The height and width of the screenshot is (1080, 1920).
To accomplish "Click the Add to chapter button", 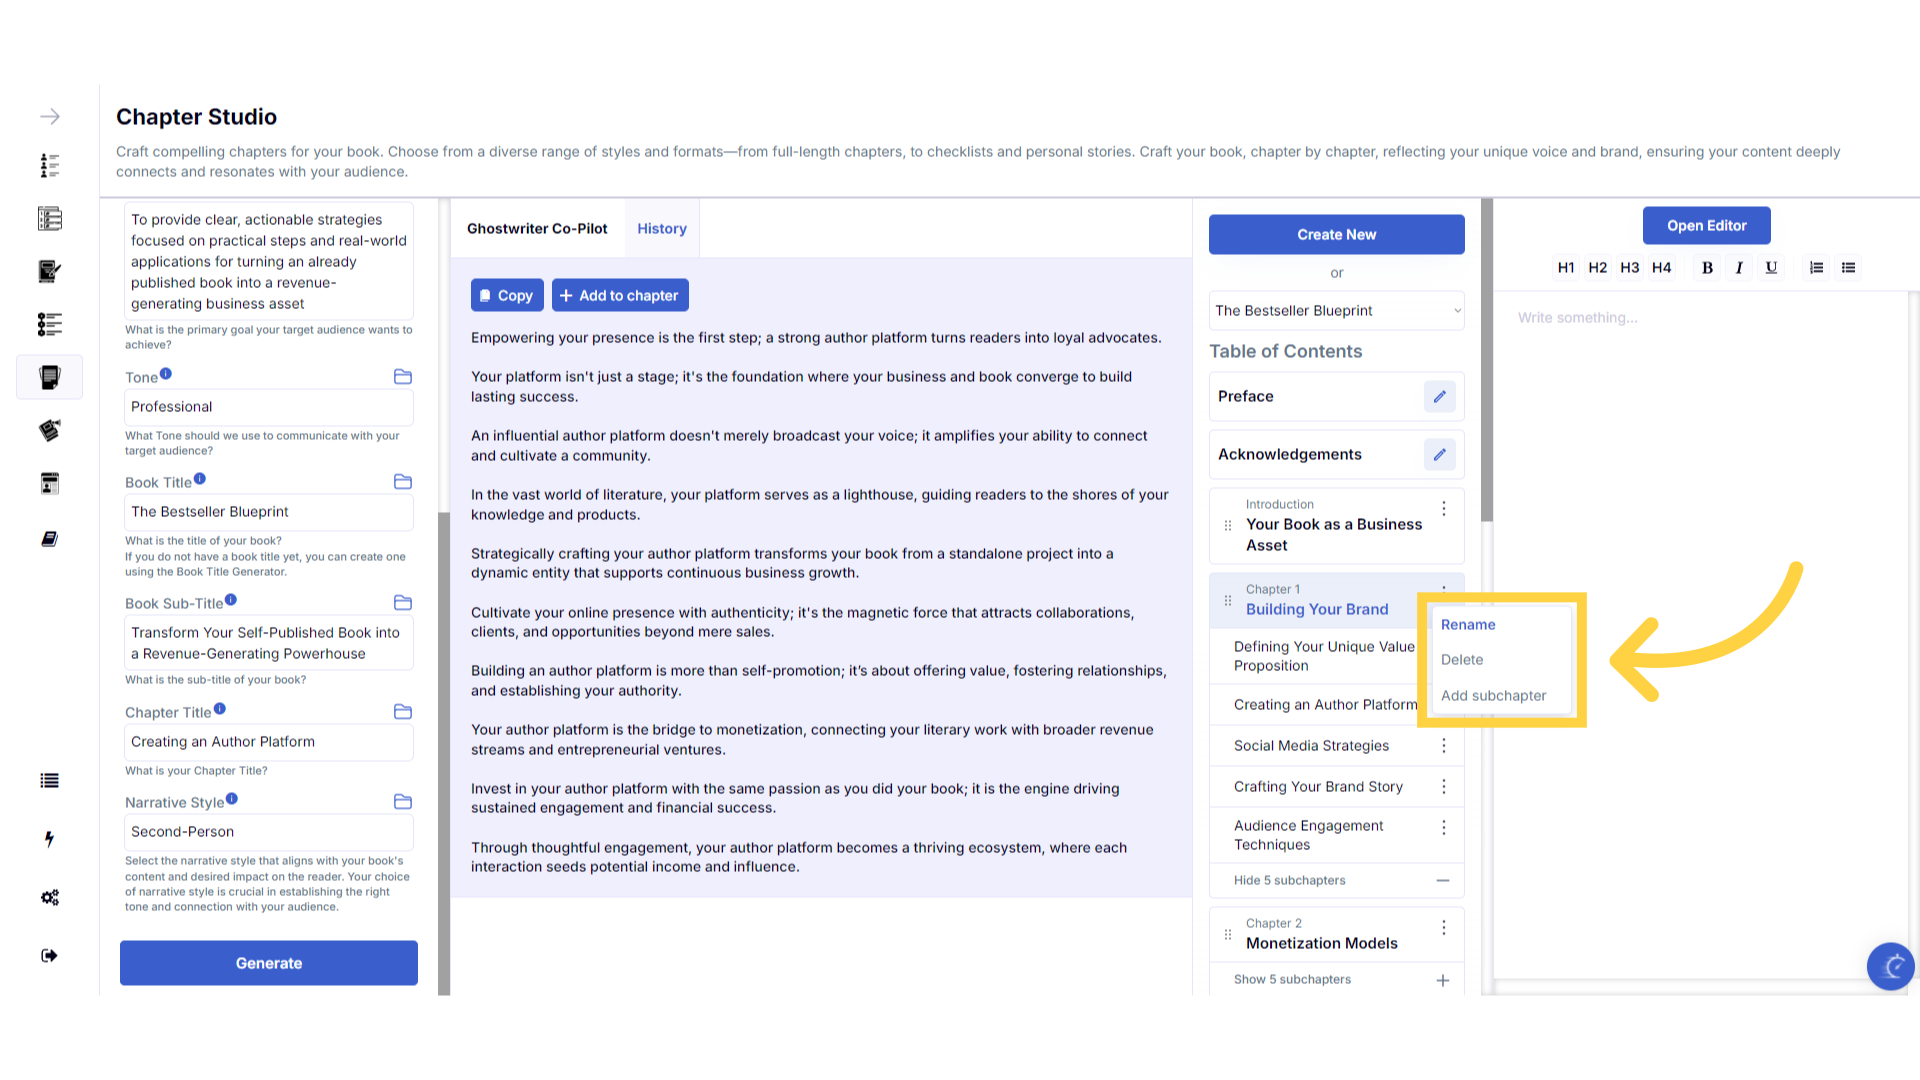I will point(619,296).
